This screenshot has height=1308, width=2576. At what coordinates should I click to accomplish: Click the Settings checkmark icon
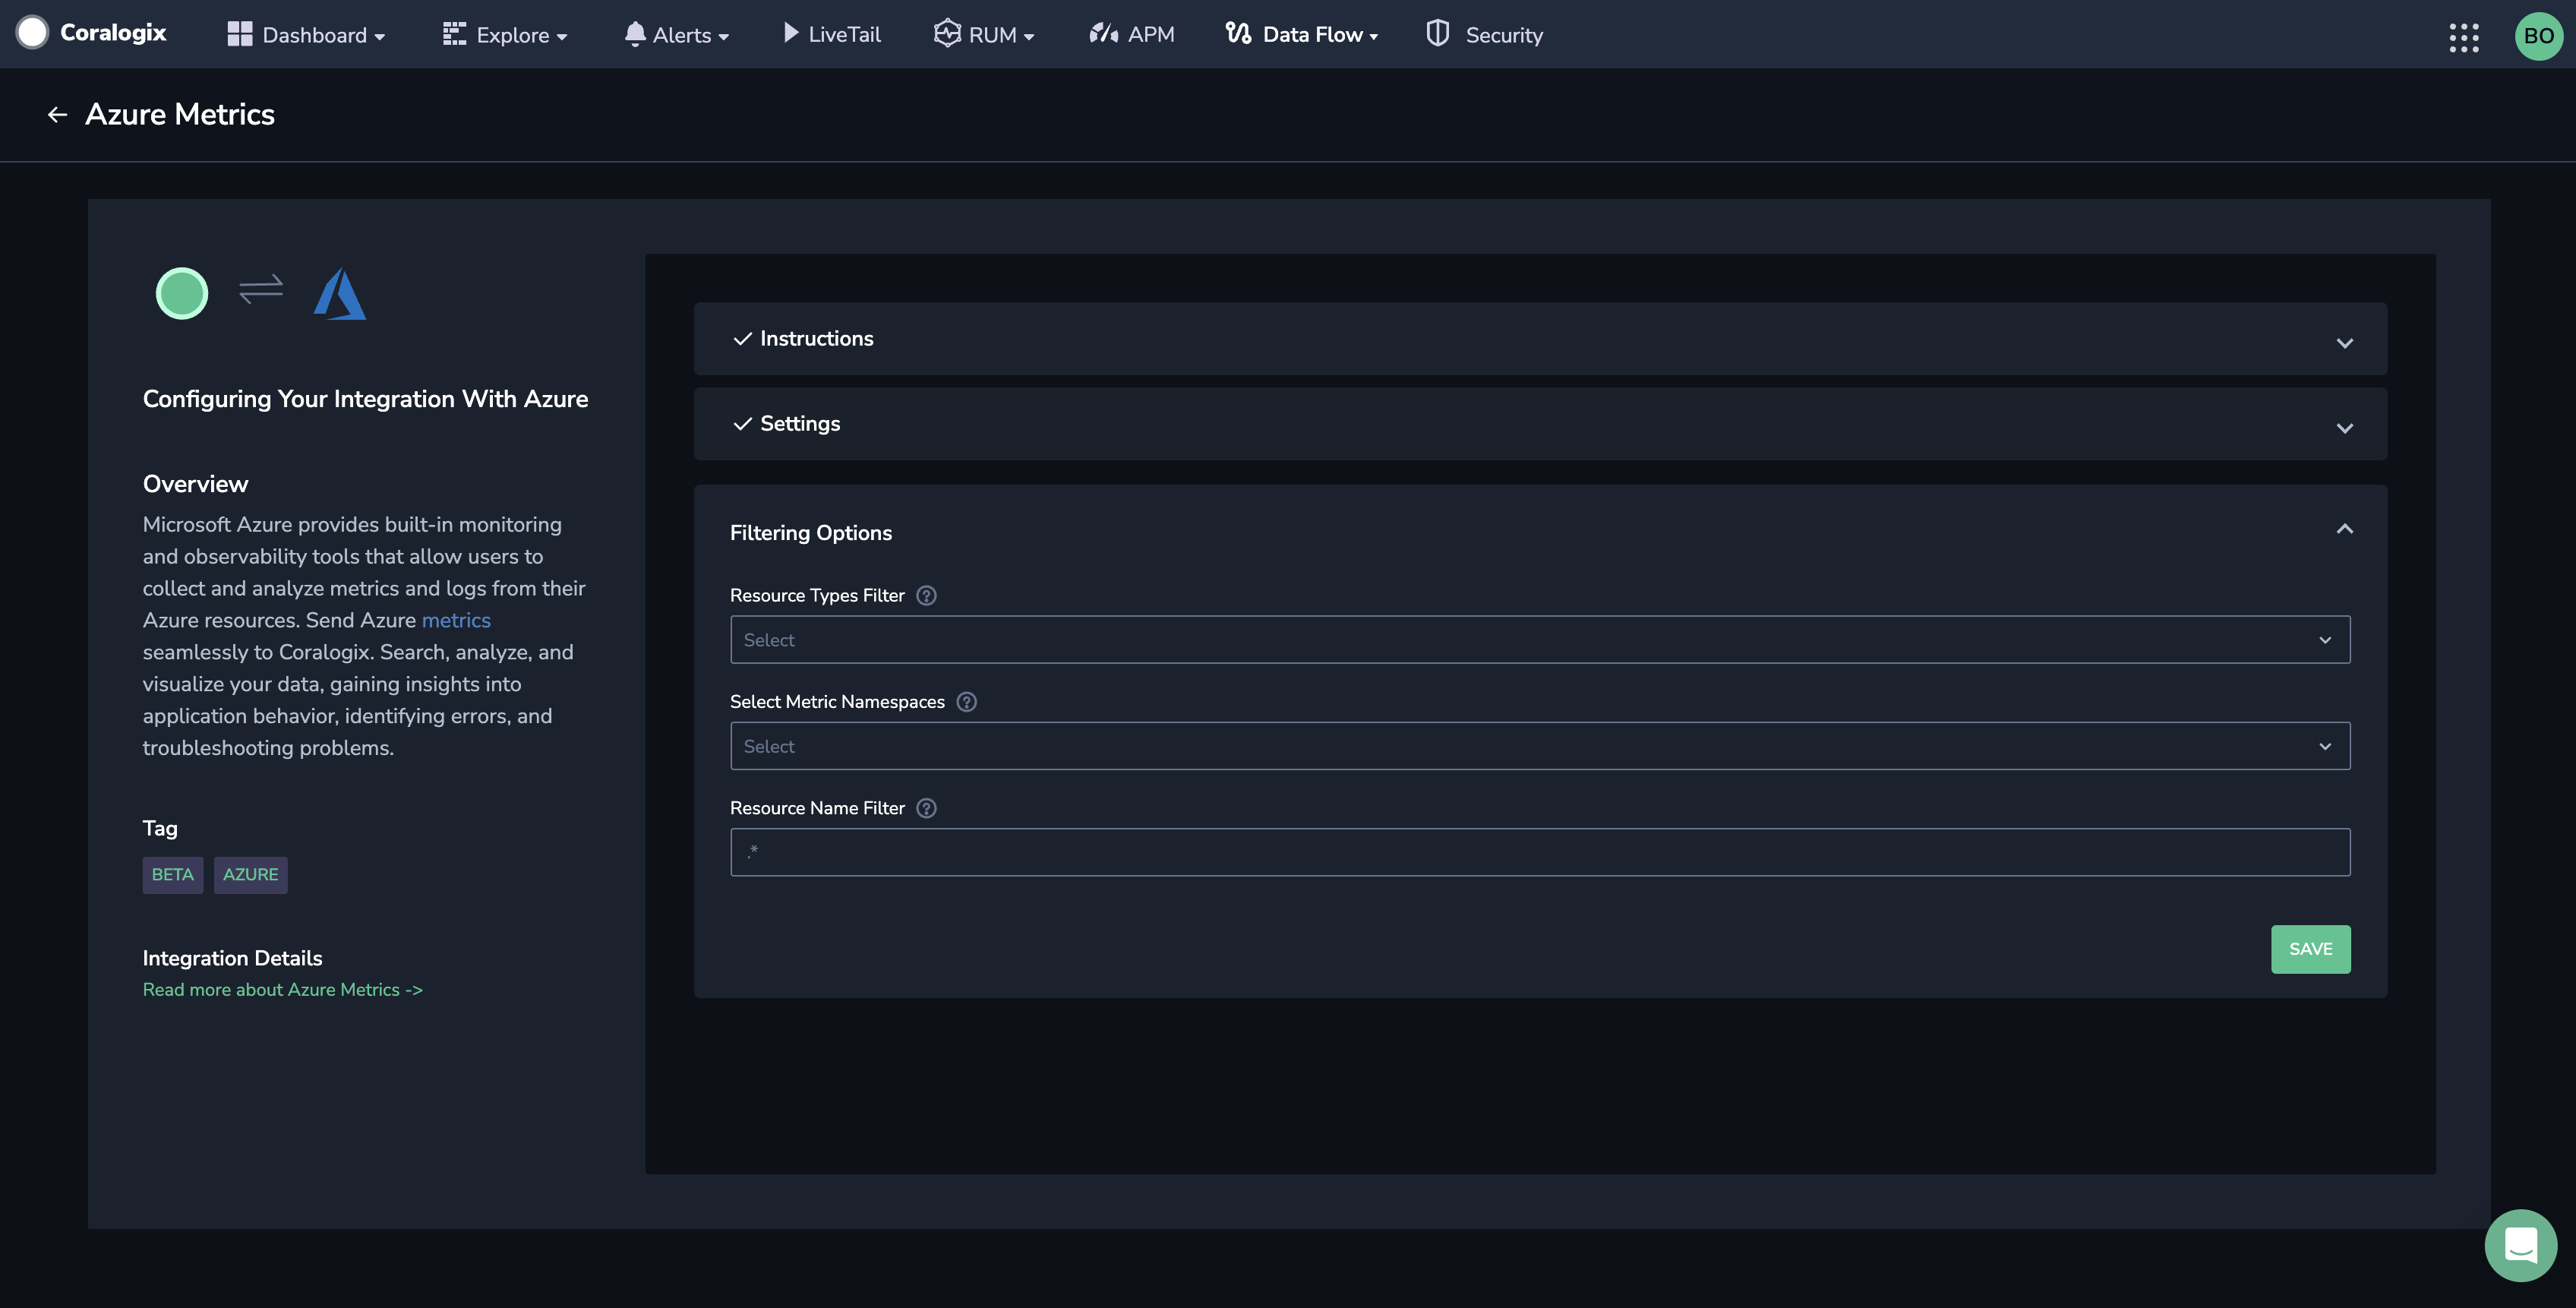(742, 424)
